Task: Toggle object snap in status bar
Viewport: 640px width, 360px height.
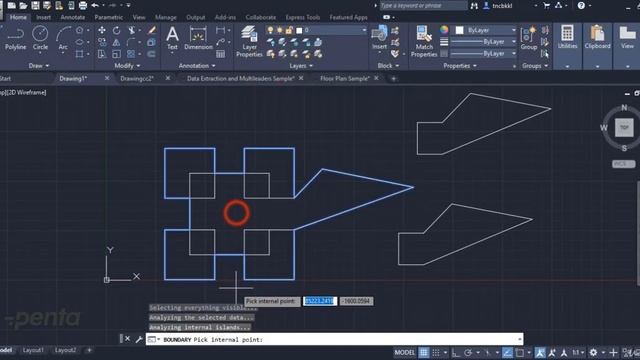Action: (519, 352)
